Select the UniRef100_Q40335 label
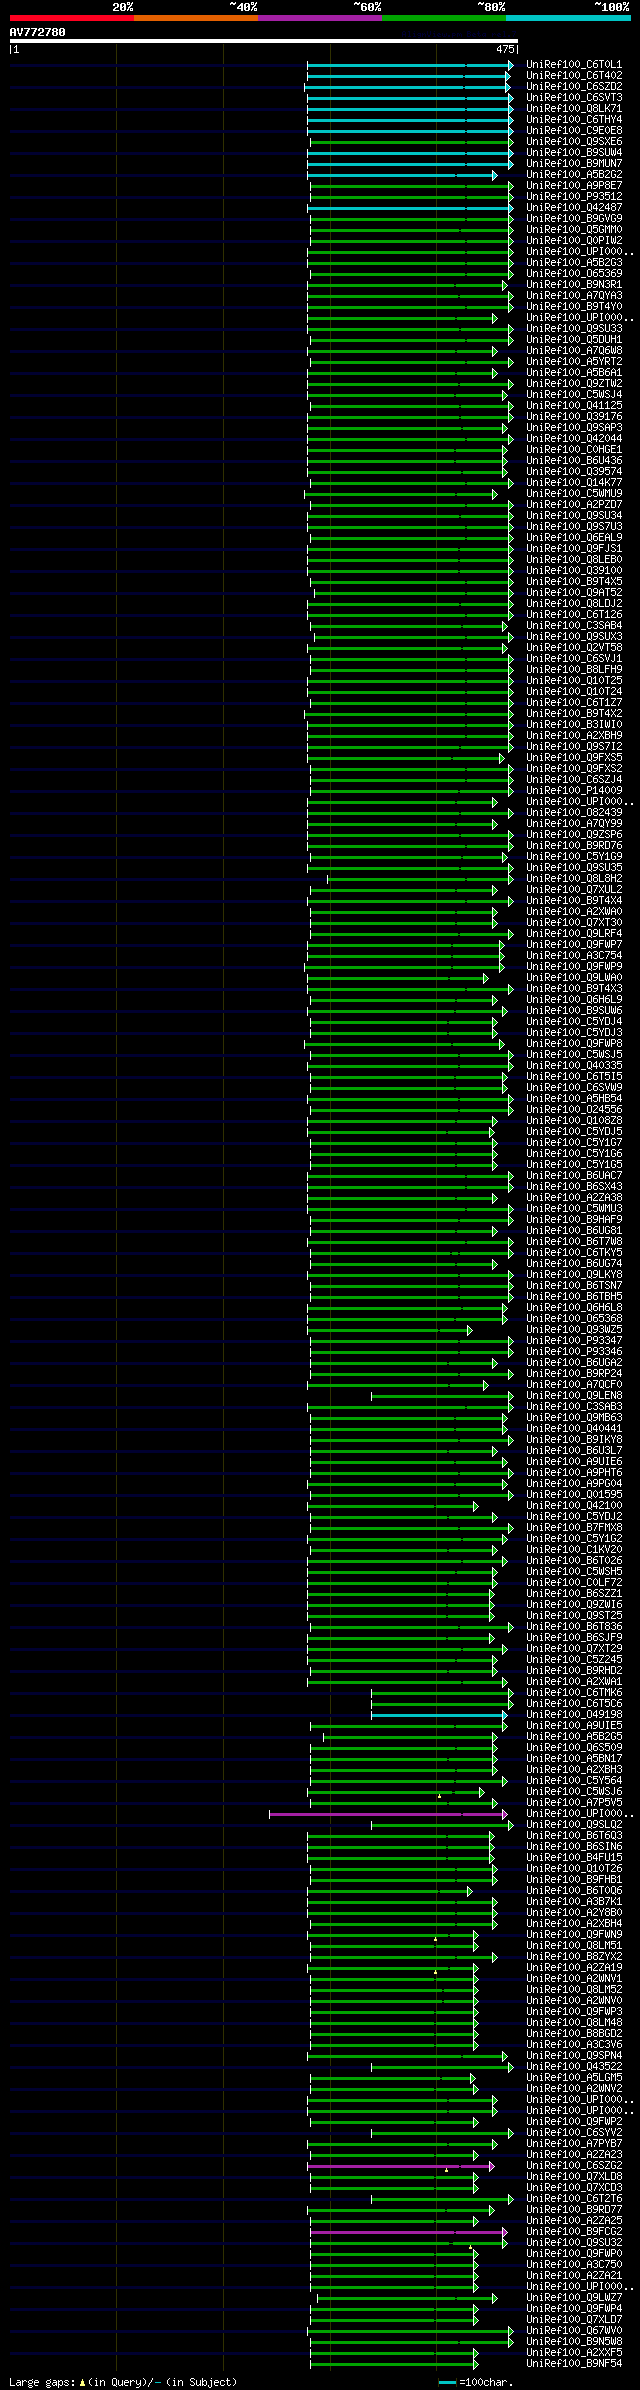This screenshot has height=2390, width=640. pos(574,1065)
